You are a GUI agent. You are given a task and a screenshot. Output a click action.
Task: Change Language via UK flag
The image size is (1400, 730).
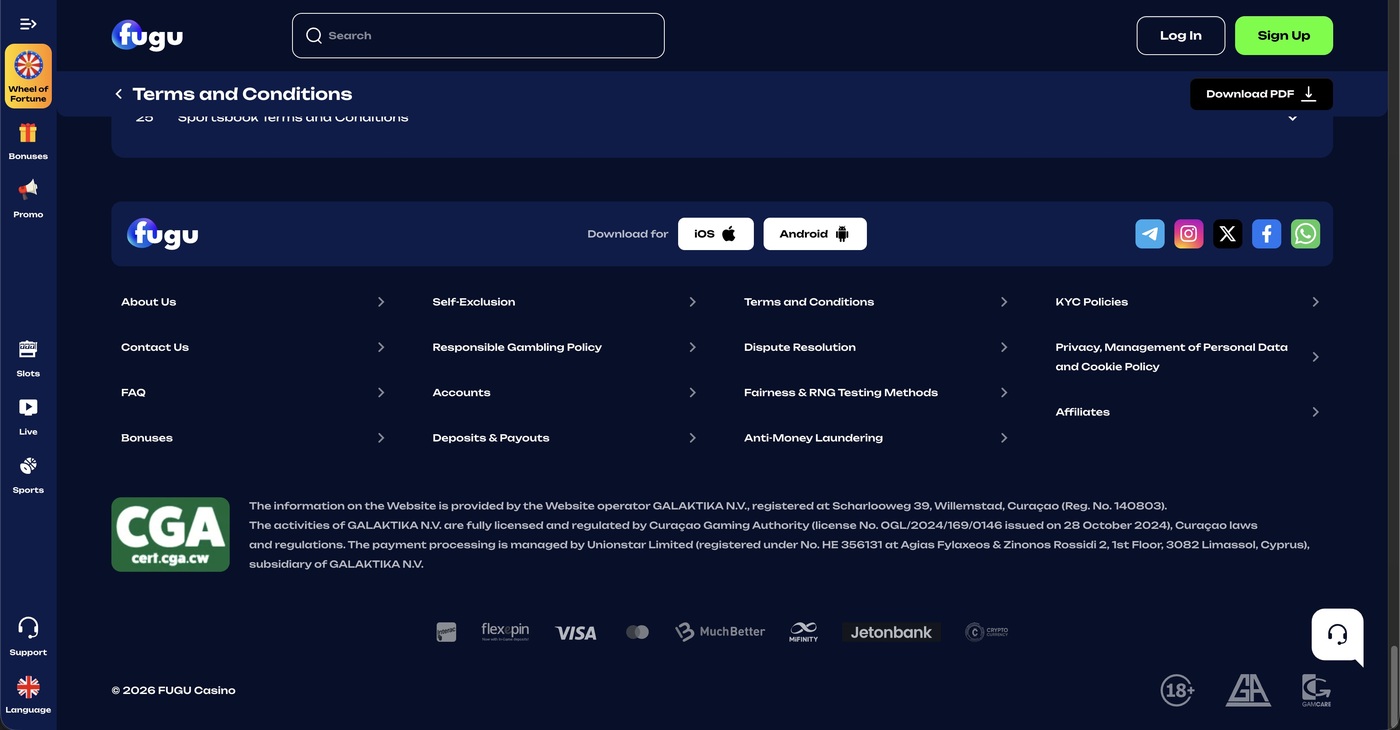(x=28, y=695)
